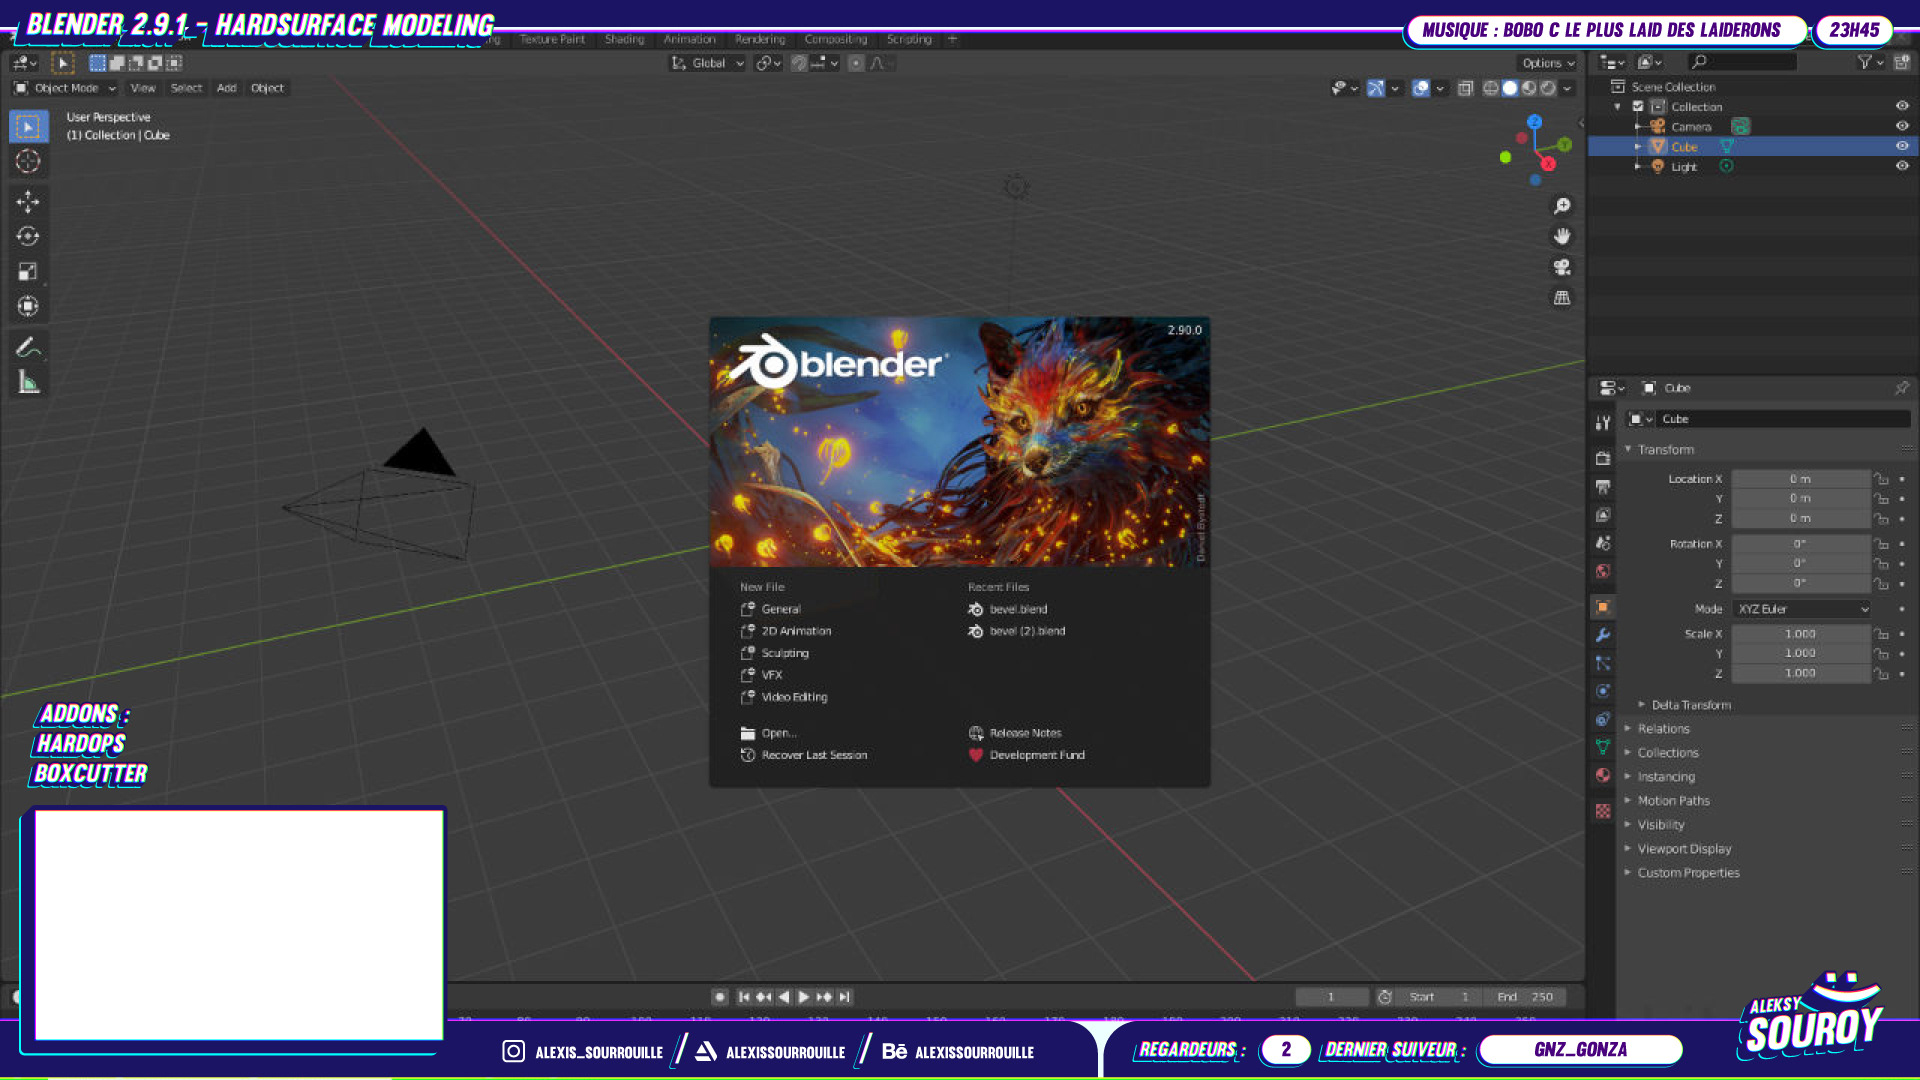Click the camera view icon in viewport

click(1562, 267)
